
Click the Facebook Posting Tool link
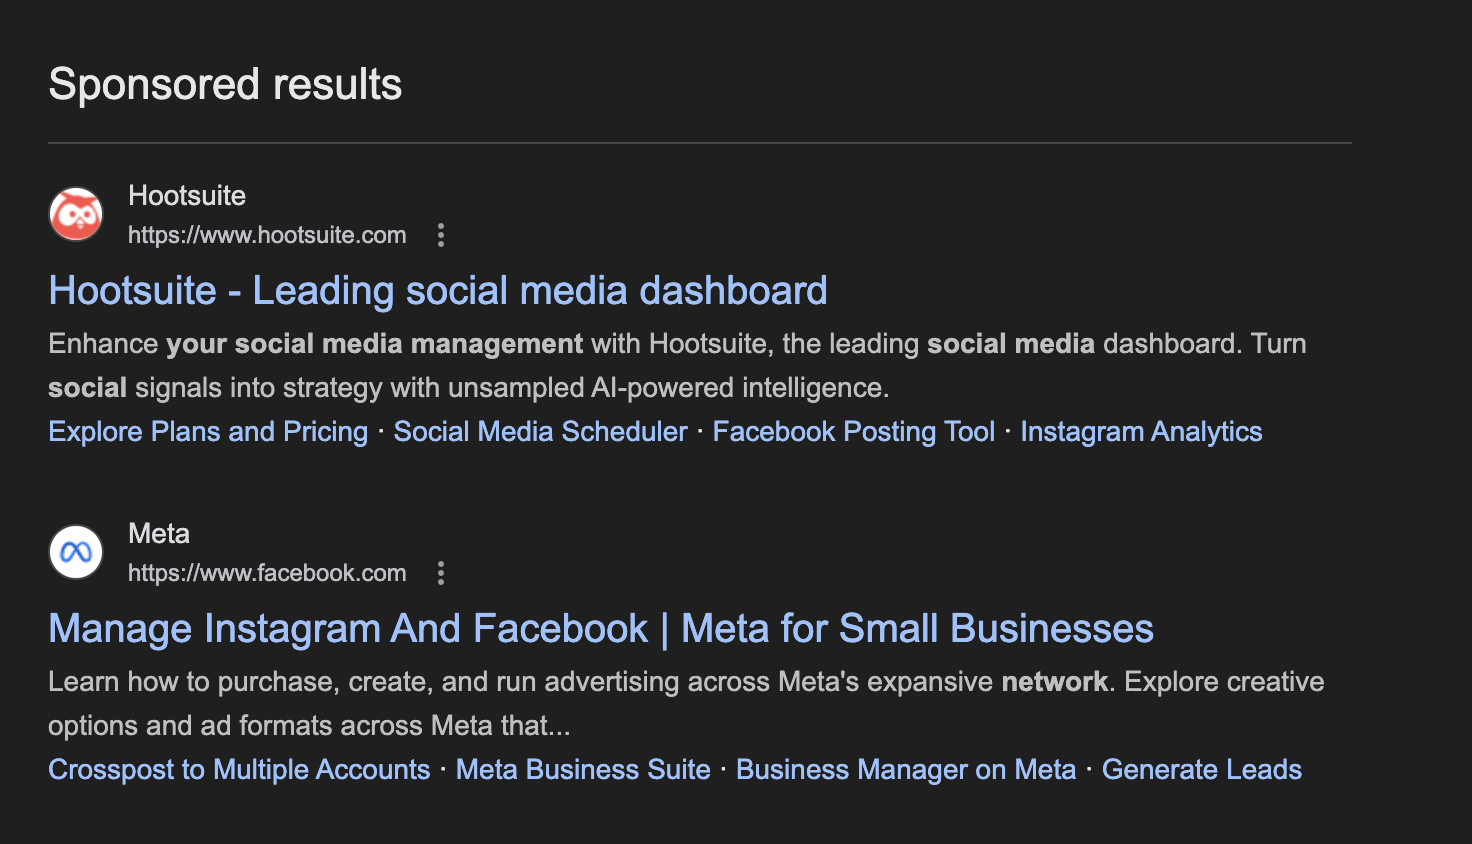tap(852, 431)
